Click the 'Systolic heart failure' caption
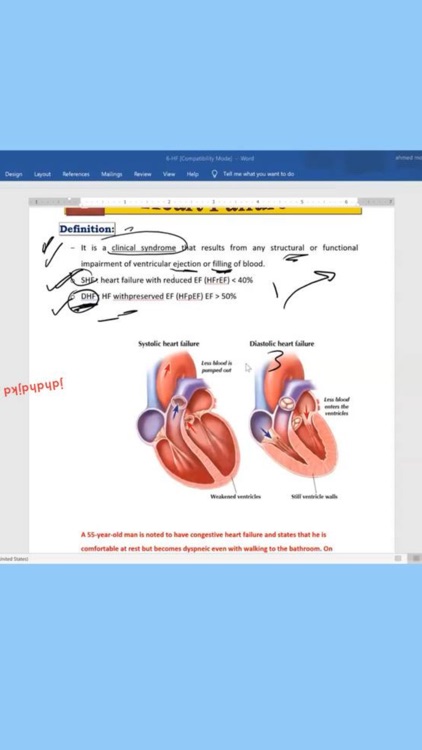This screenshot has height=750, width=422. (169, 343)
